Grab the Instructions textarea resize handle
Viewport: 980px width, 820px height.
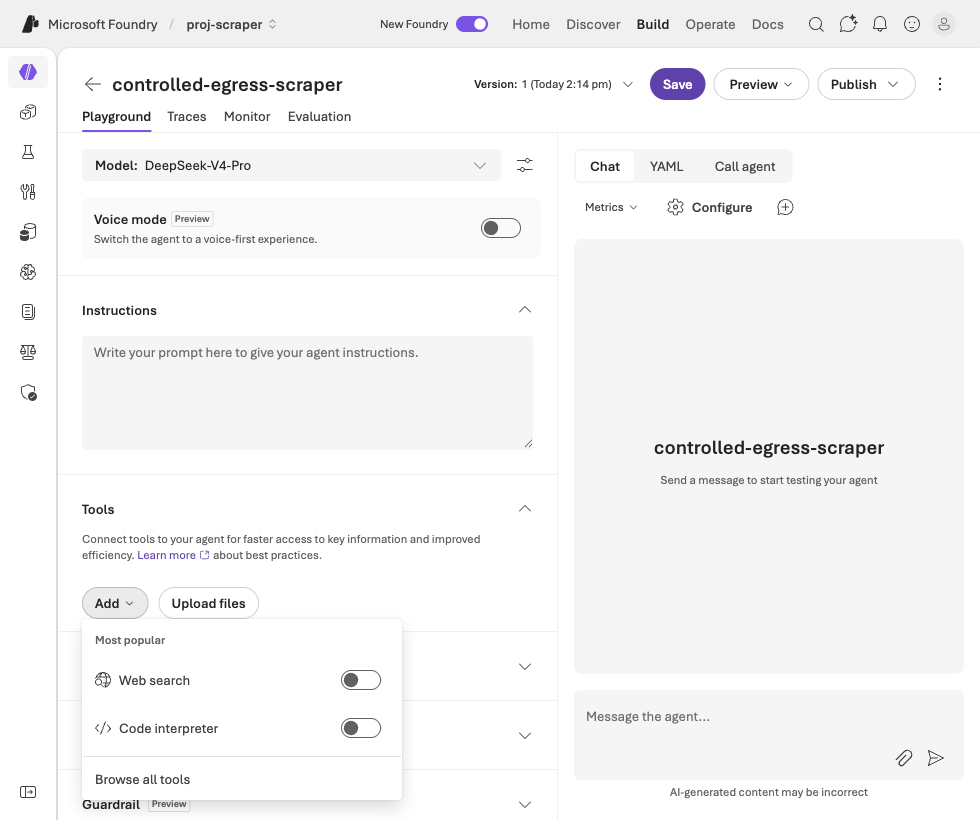(528, 444)
